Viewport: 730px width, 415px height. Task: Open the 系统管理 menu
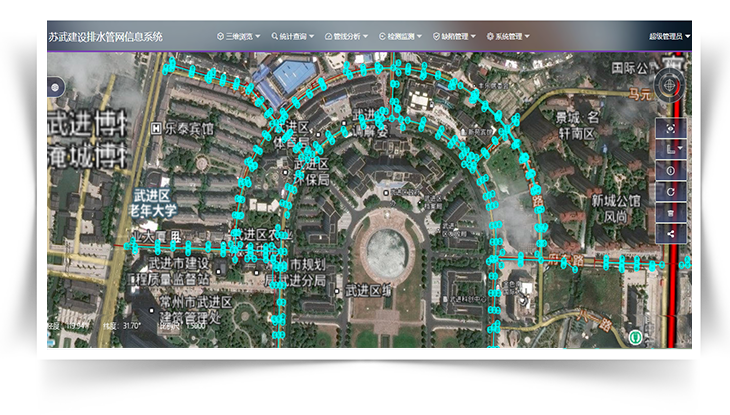coord(508,36)
